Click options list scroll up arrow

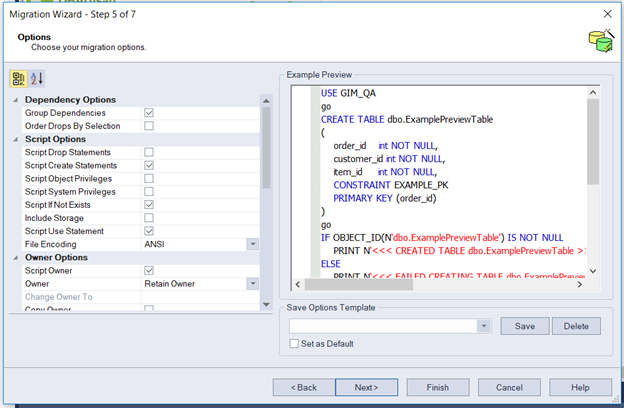pyautogui.click(x=266, y=101)
